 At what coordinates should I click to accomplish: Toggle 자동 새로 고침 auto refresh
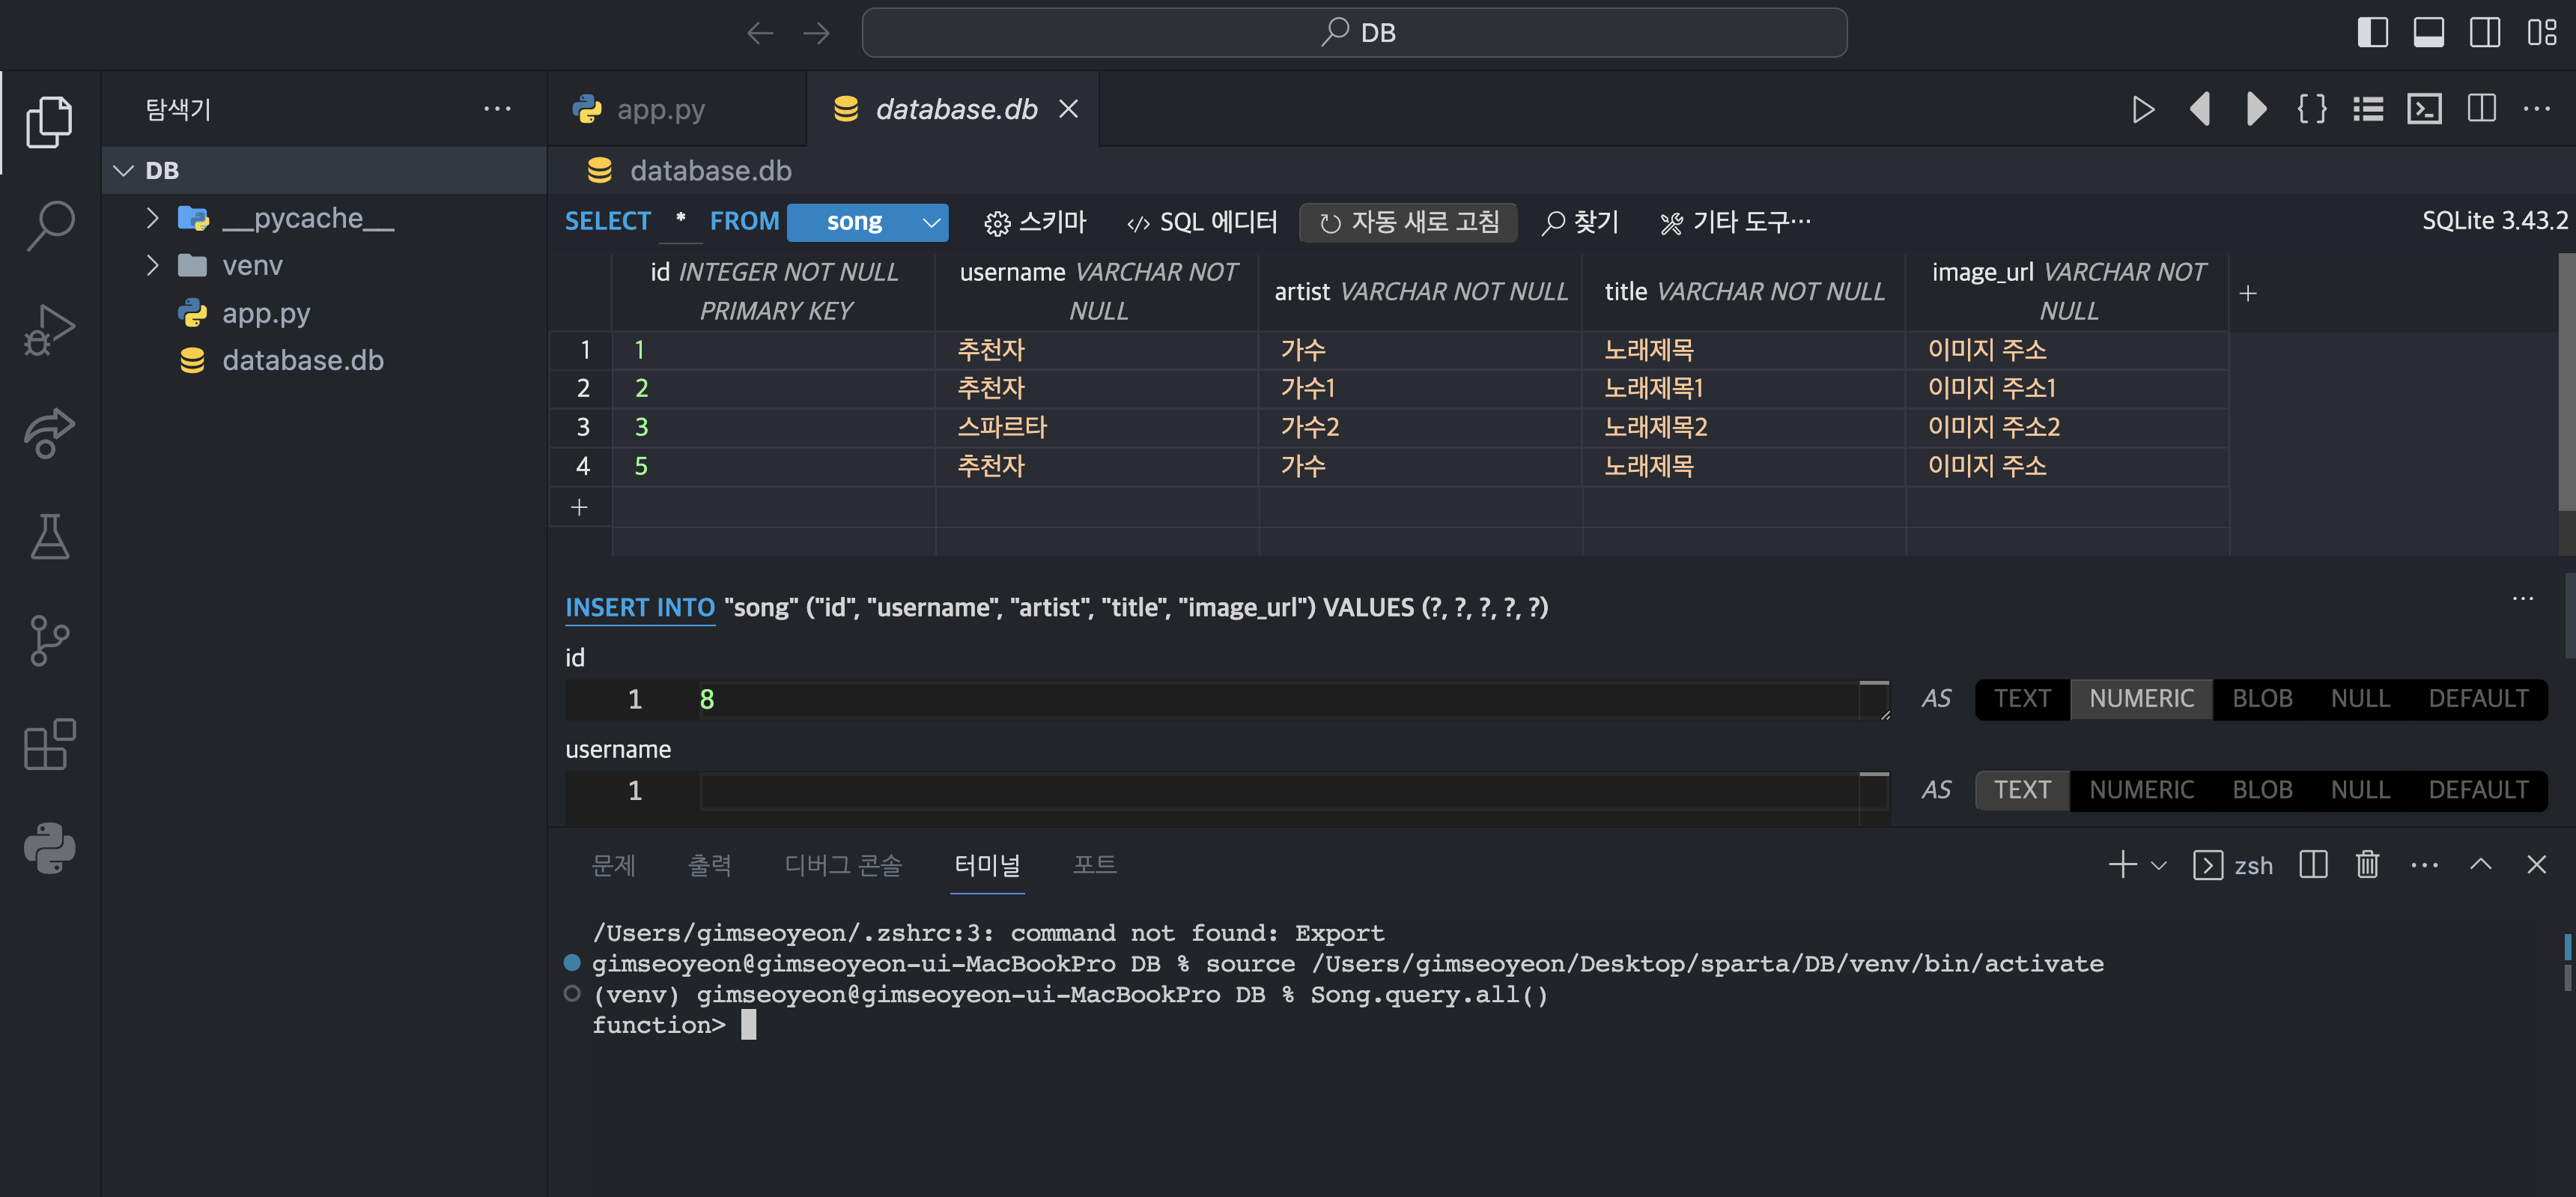coord(1408,222)
